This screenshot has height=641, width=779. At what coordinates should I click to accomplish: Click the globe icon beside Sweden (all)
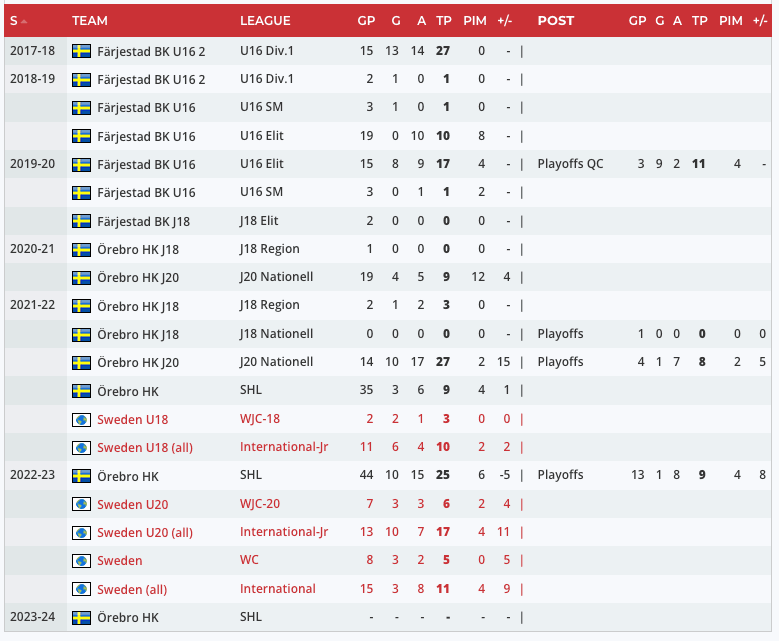click(81, 589)
